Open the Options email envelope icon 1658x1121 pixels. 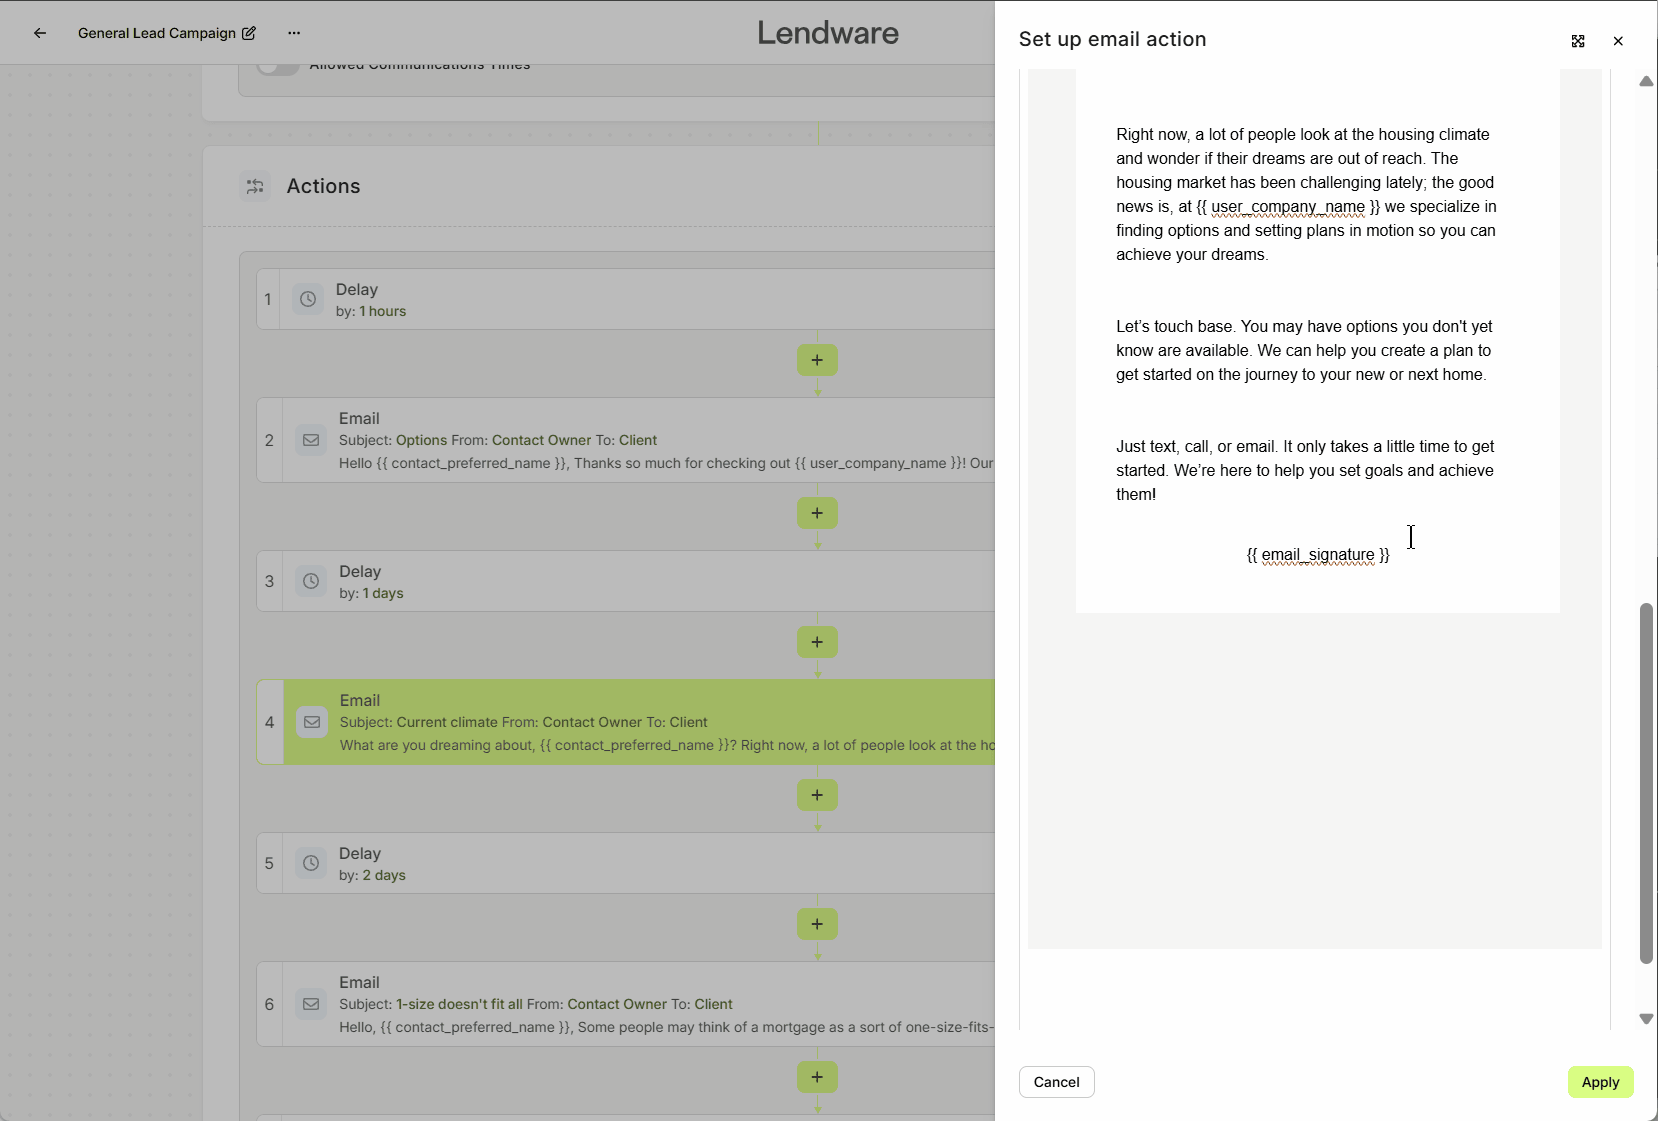[x=311, y=440]
